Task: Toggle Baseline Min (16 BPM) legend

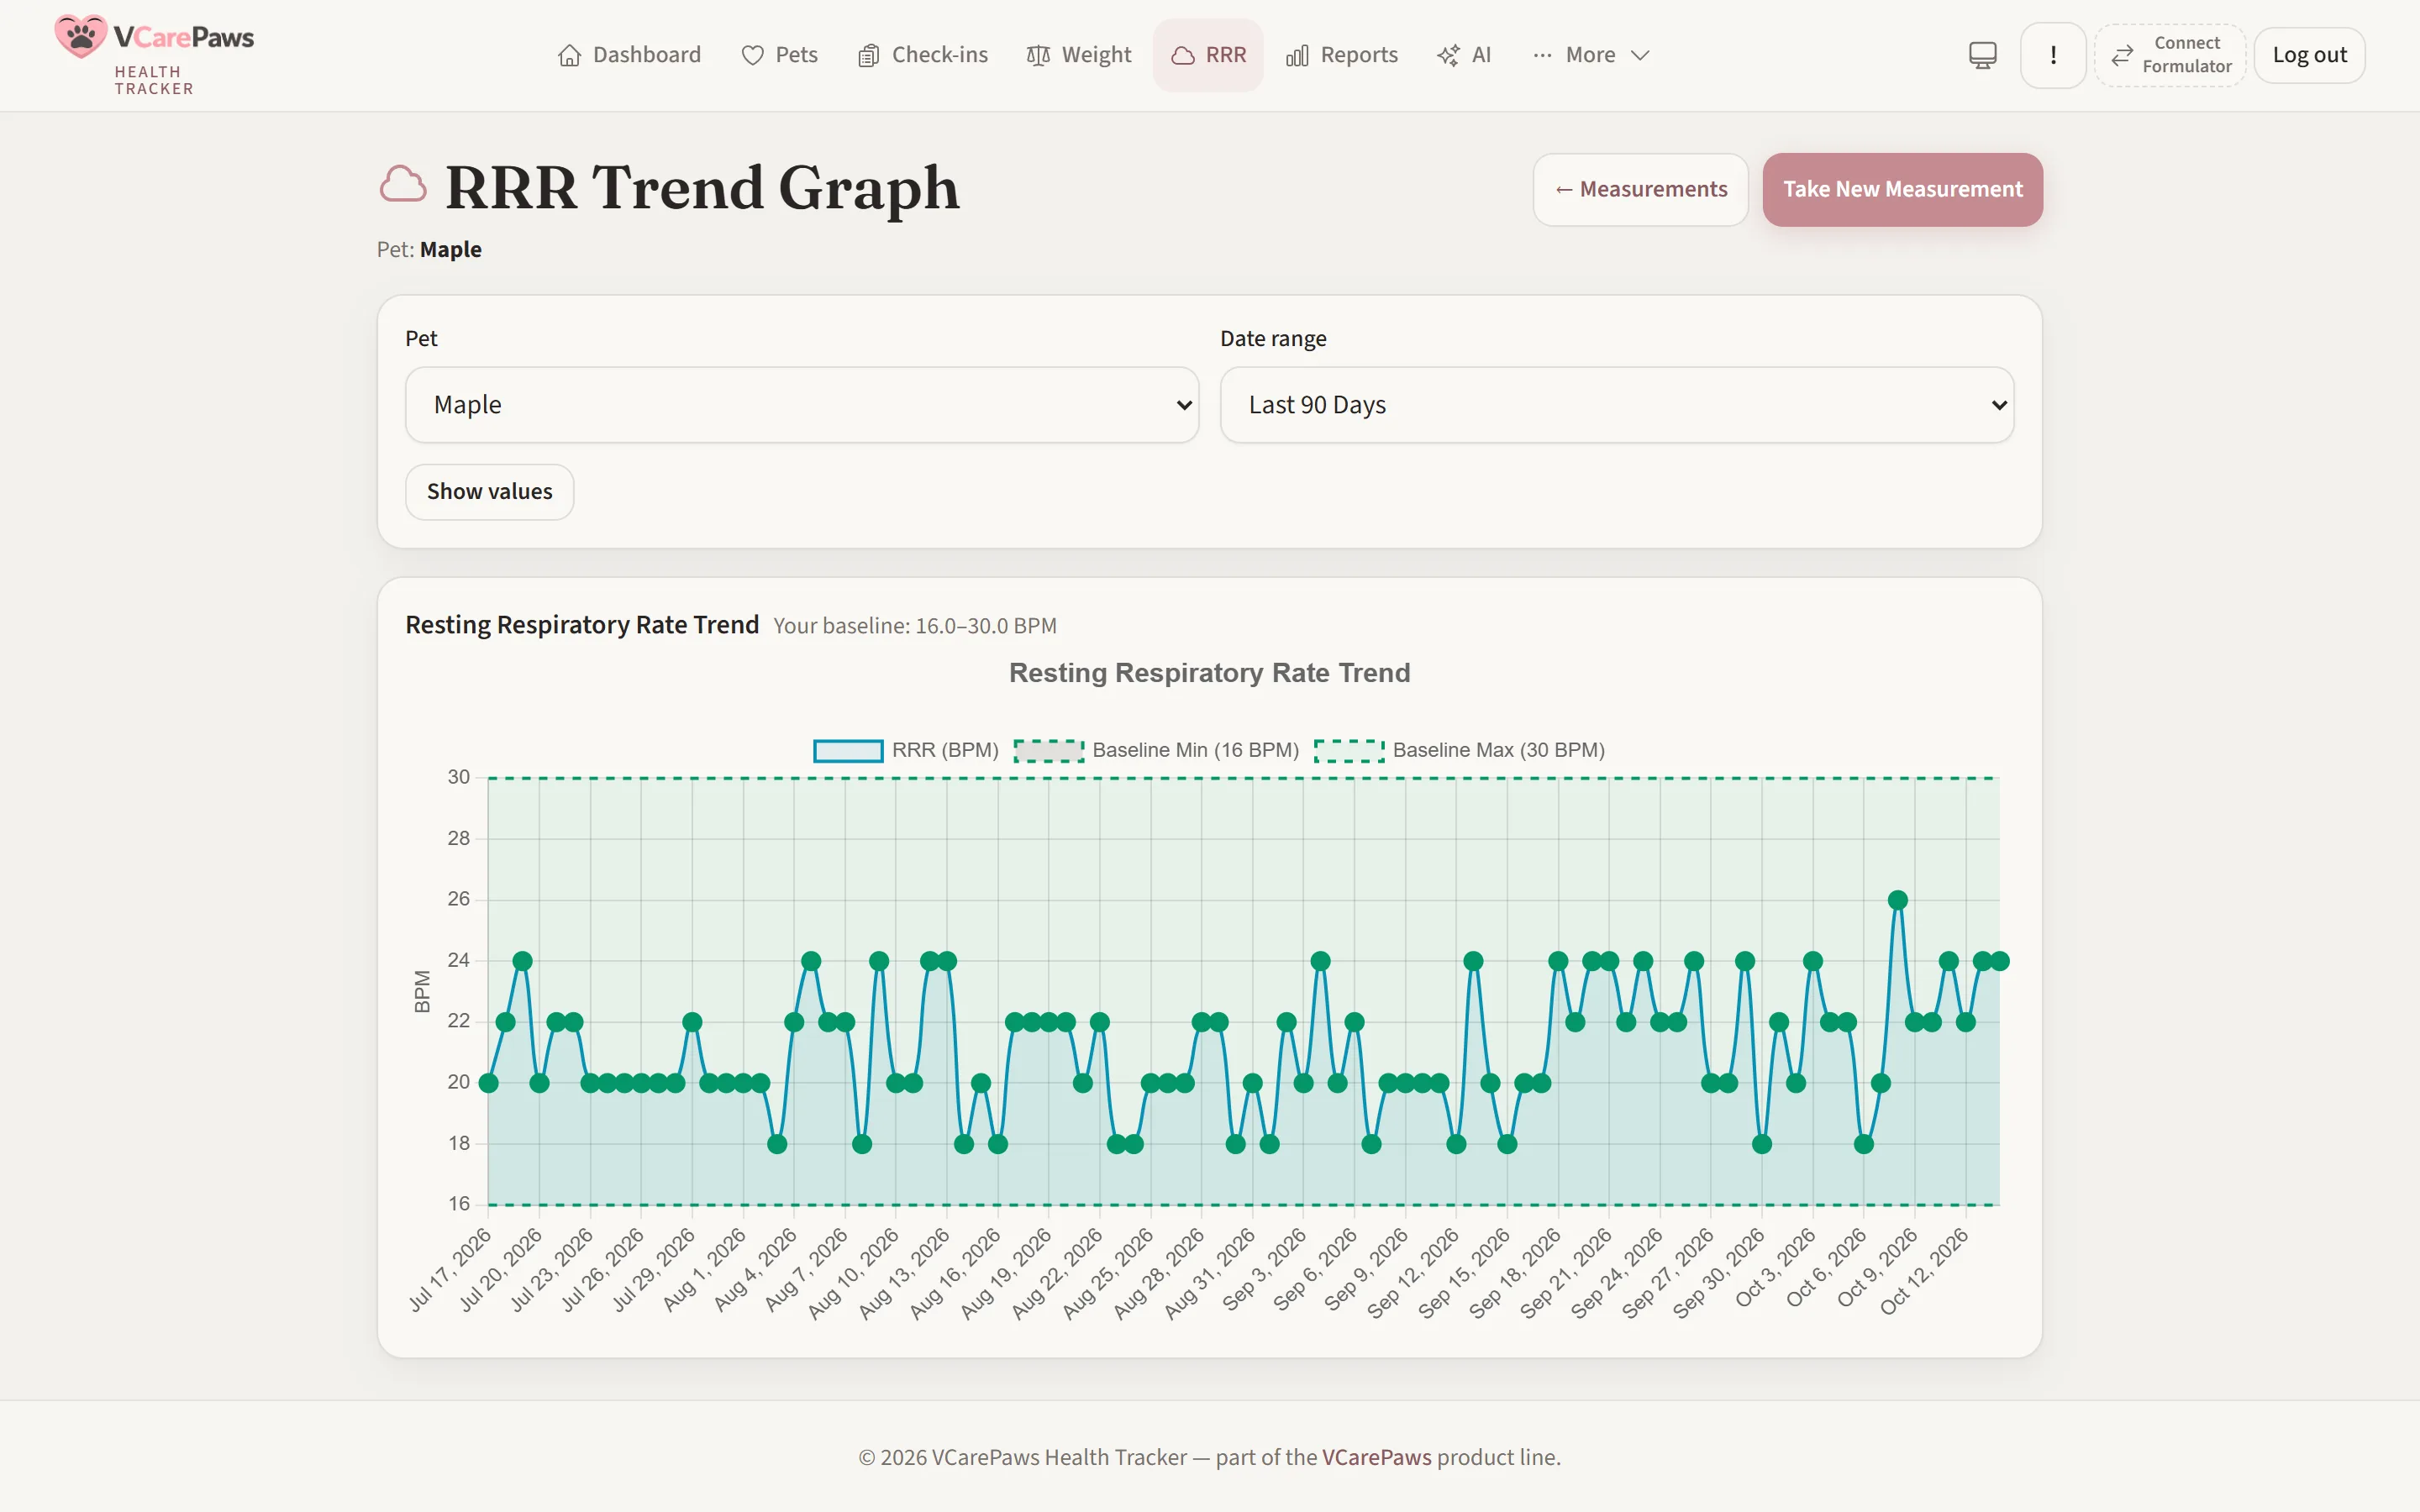Action: point(1156,750)
